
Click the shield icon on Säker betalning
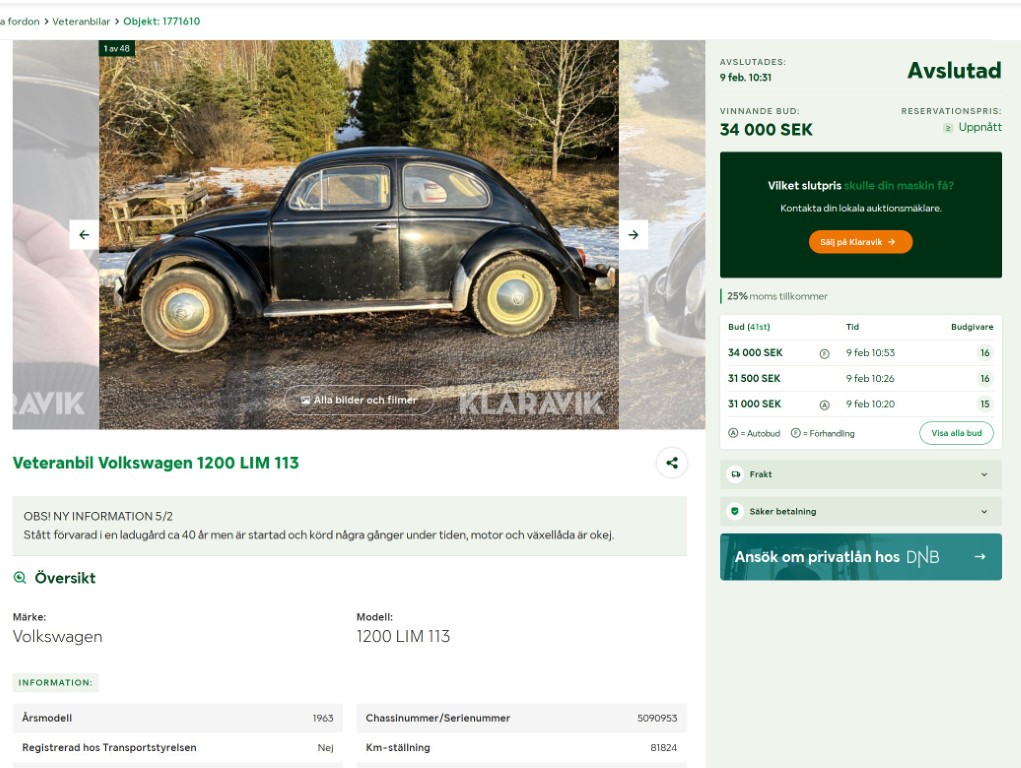(737, 511)
